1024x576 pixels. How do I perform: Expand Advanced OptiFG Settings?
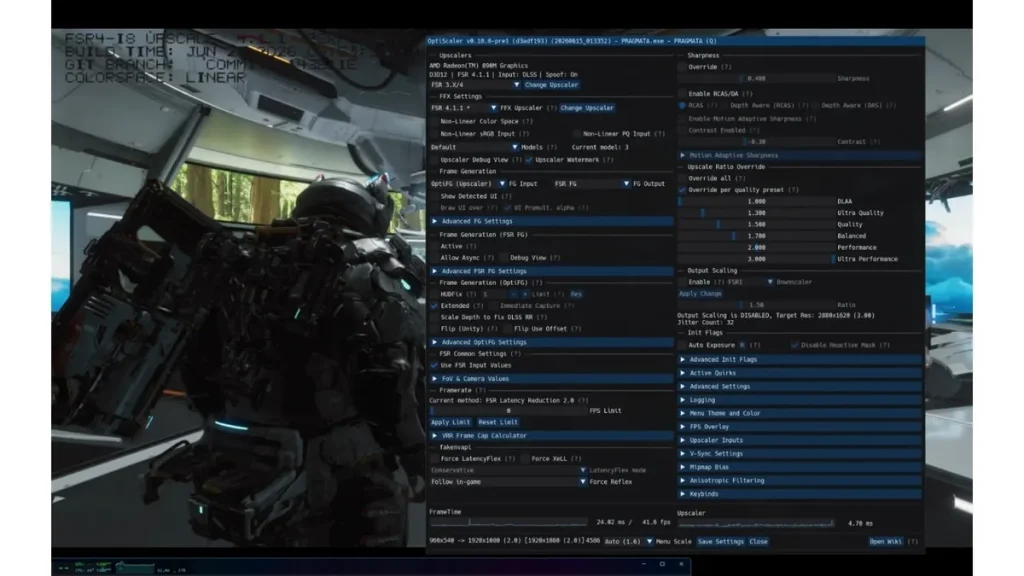[x=551, y=342]
